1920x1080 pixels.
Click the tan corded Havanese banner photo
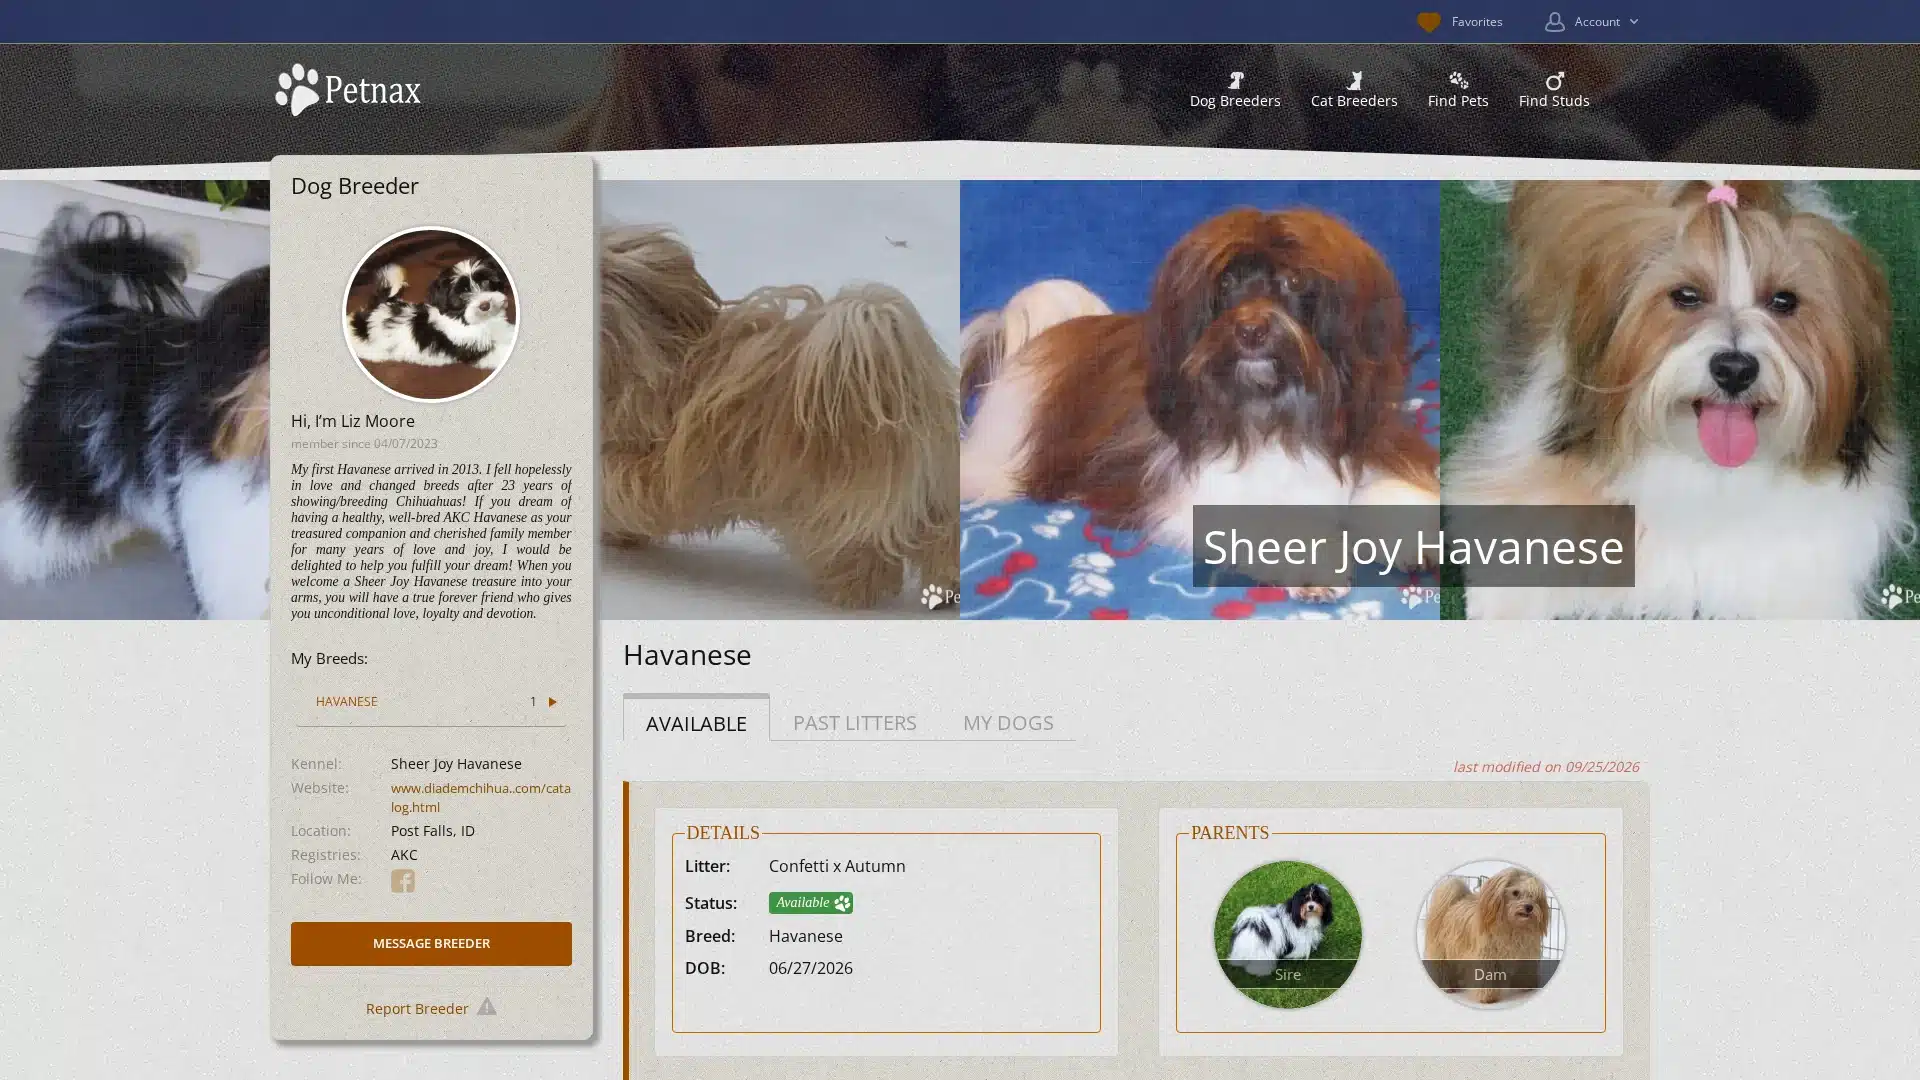coord(777,400)
